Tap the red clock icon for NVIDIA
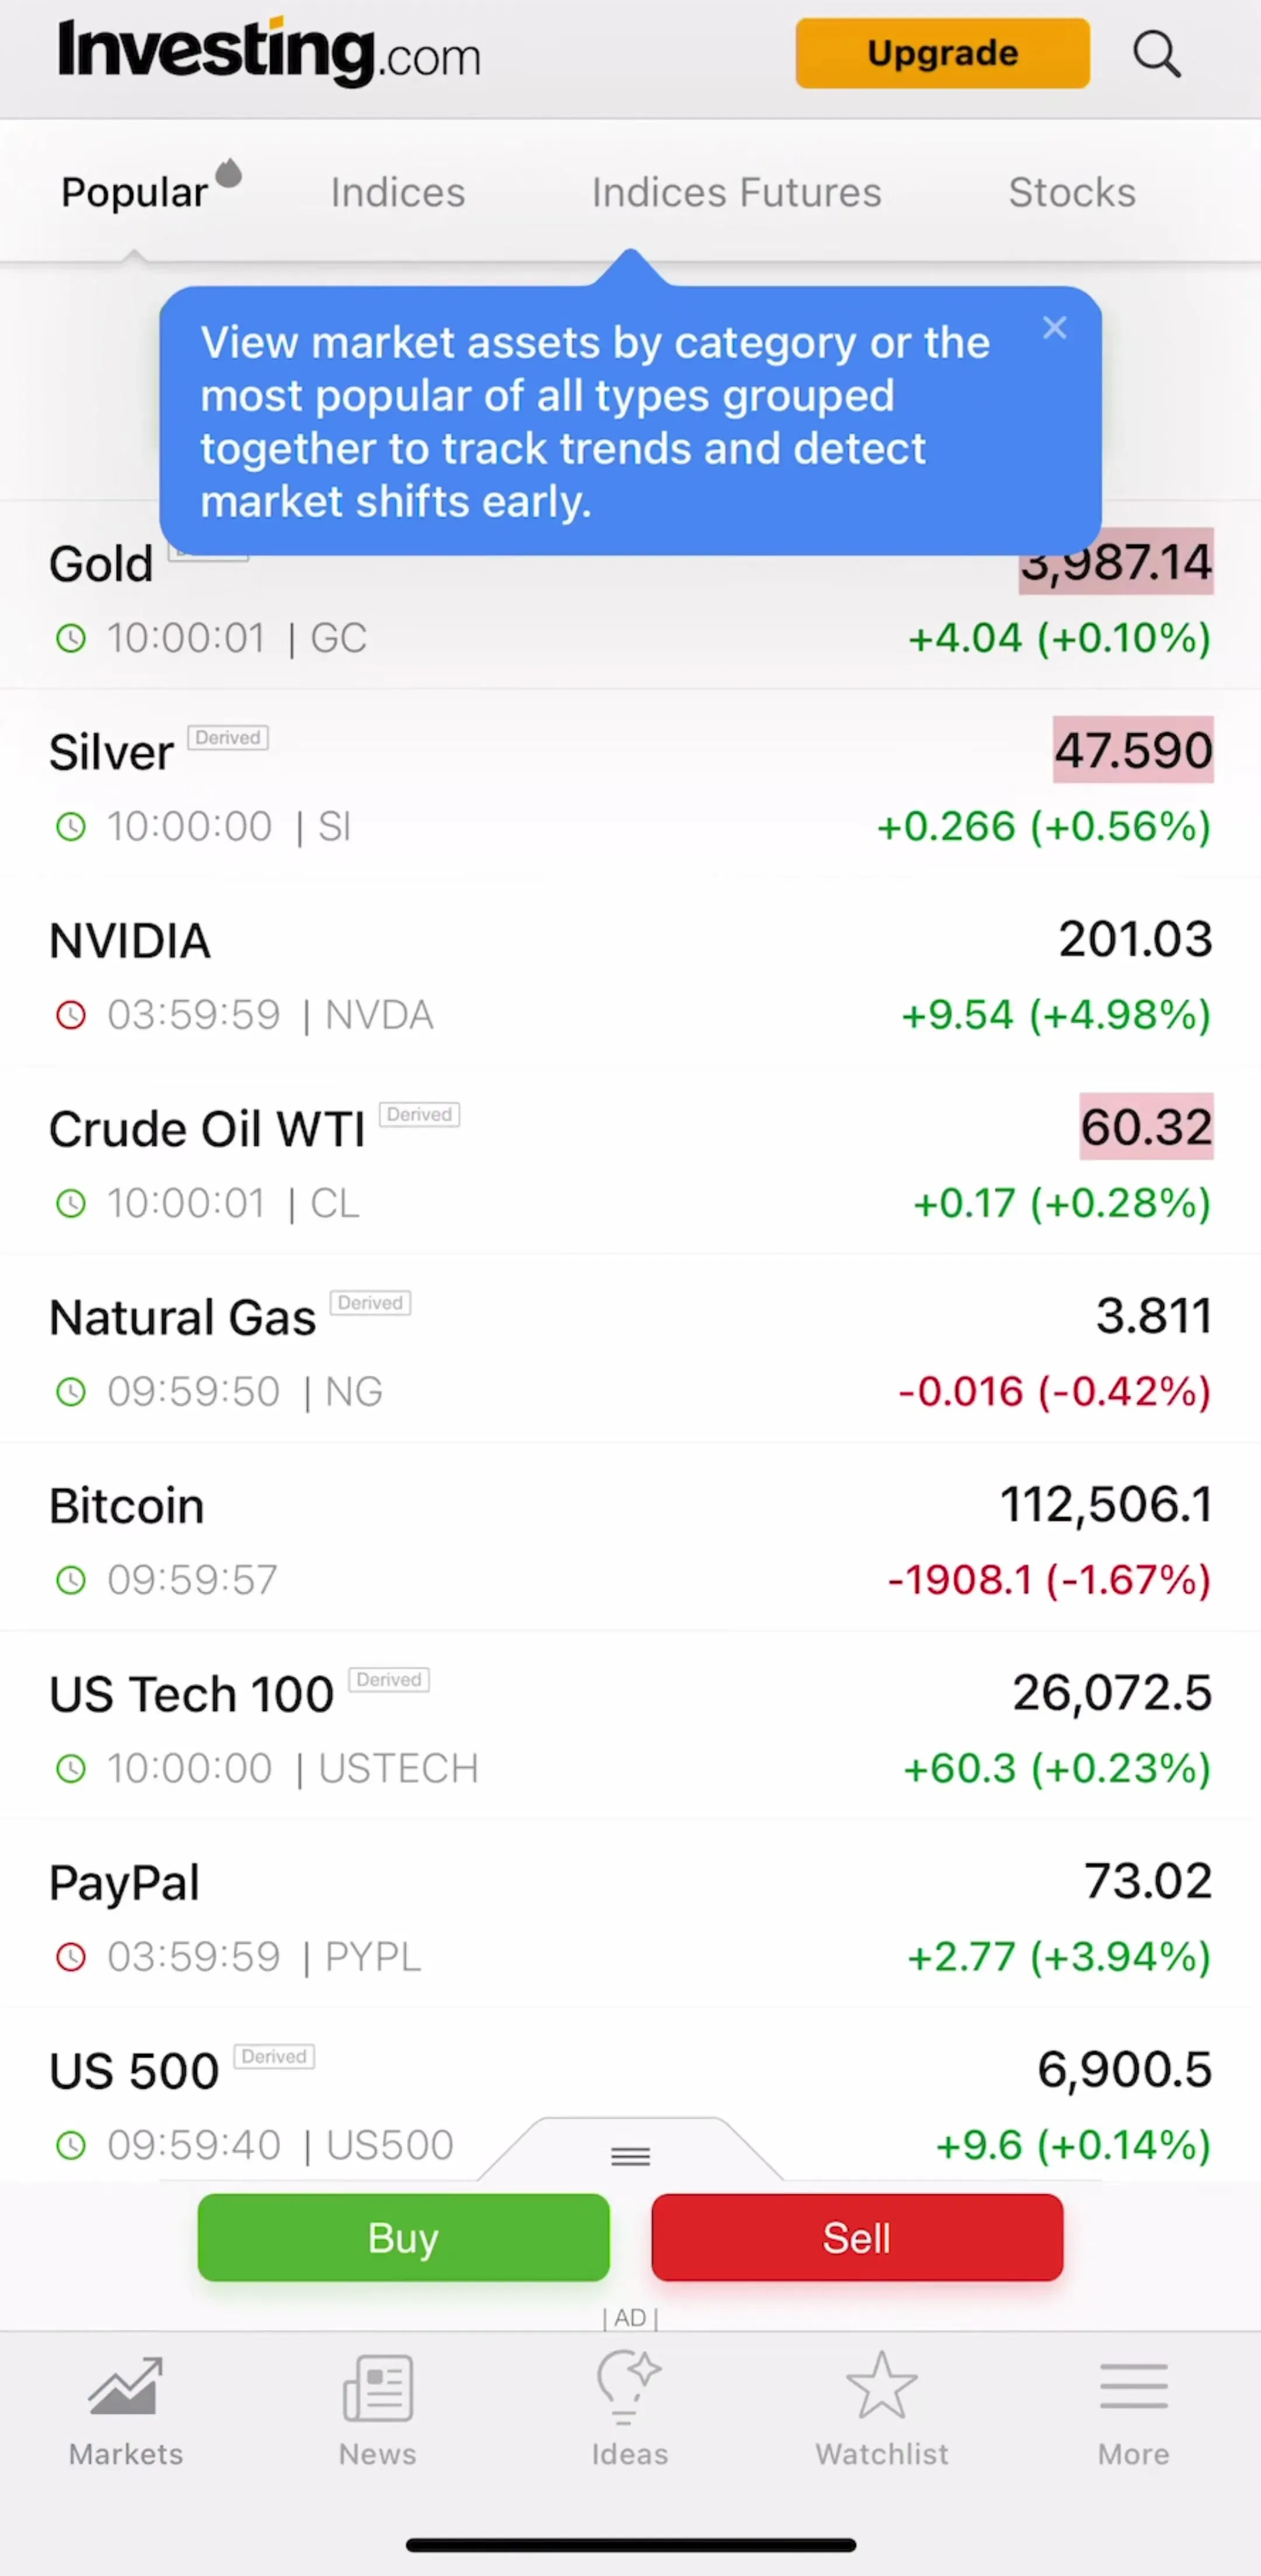The width and height of the screenshot is (1261, 2576). click(70, 1015)
